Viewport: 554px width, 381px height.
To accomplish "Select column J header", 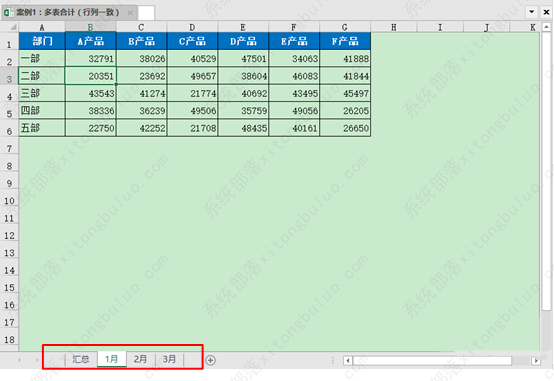I will [x=487, y=27].
